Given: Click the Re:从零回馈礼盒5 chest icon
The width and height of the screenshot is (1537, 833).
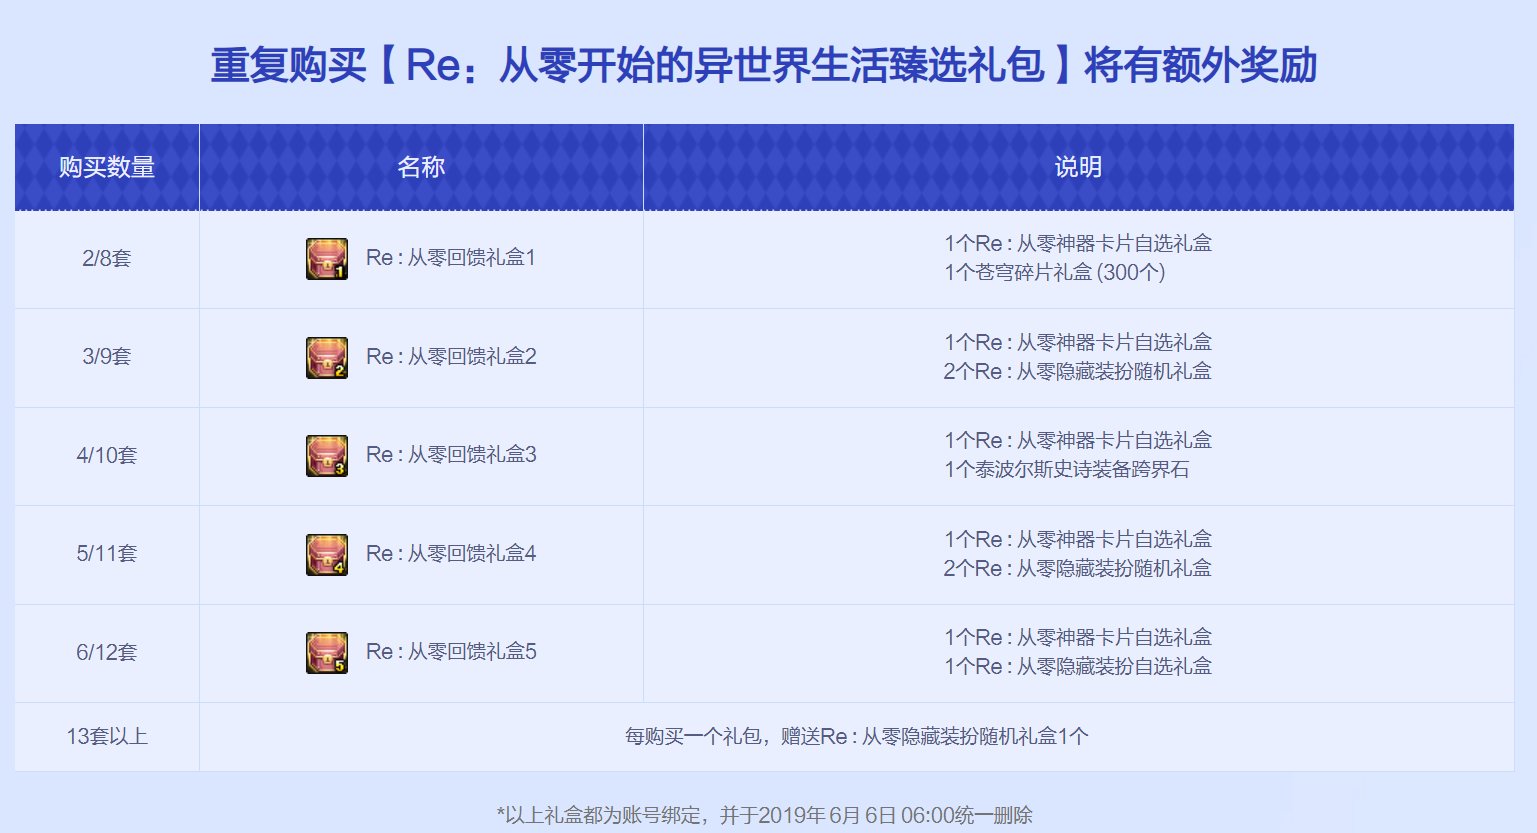Looking at the screenshot, I should (x=327, y=652).
